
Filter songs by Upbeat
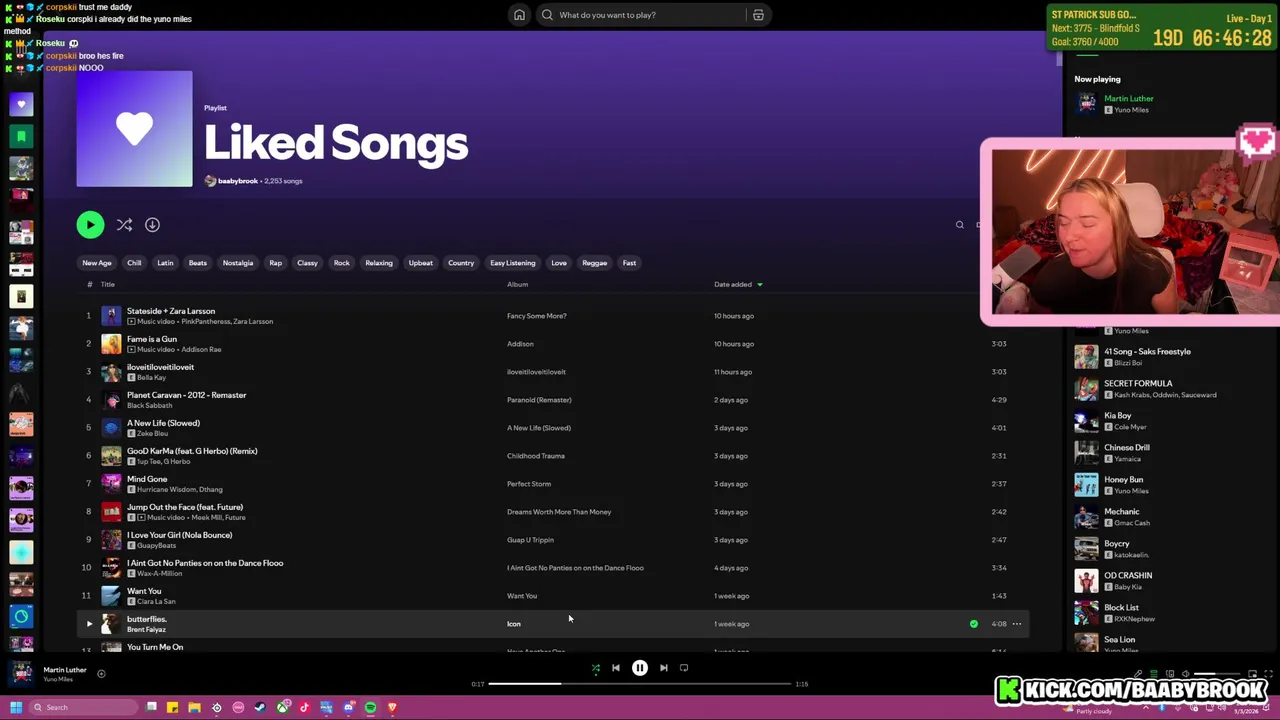point(421,263)
